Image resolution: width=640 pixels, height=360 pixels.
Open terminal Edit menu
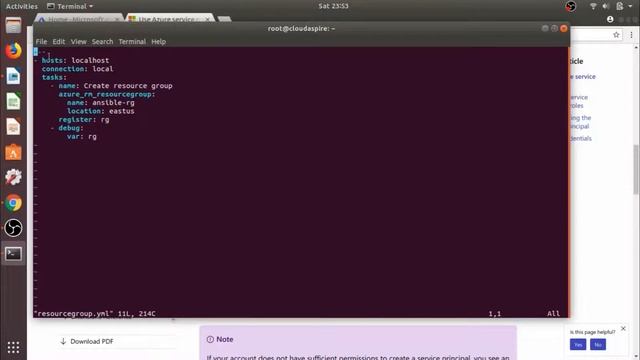click(59, 42)
